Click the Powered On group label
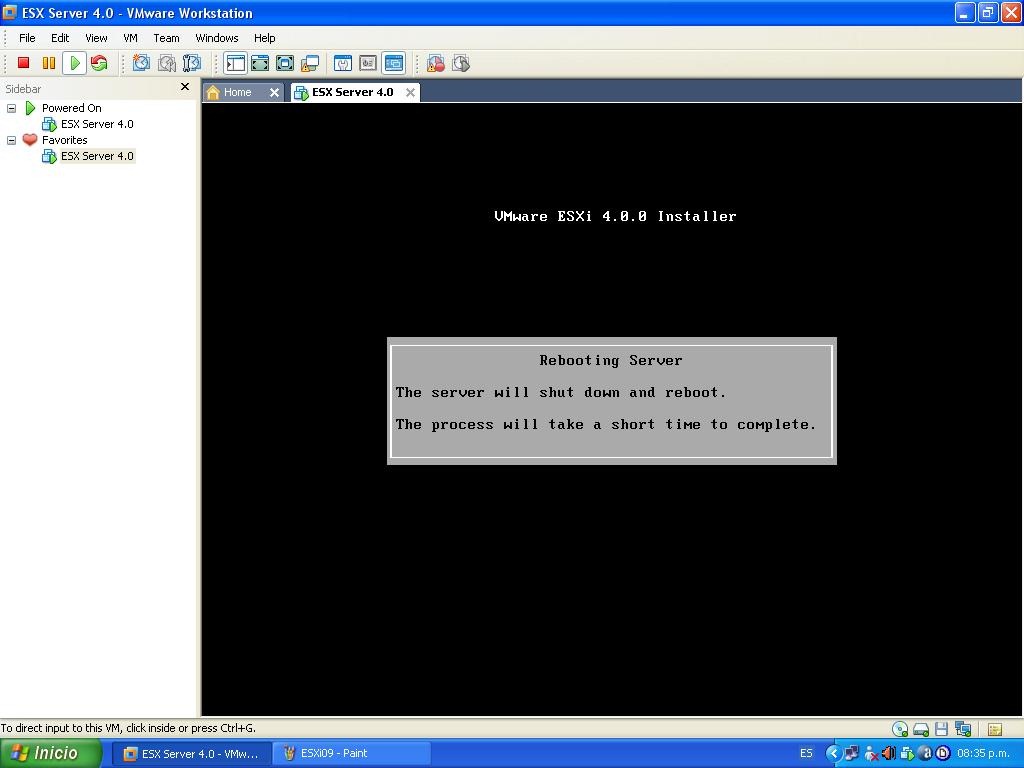 [72, 108]
